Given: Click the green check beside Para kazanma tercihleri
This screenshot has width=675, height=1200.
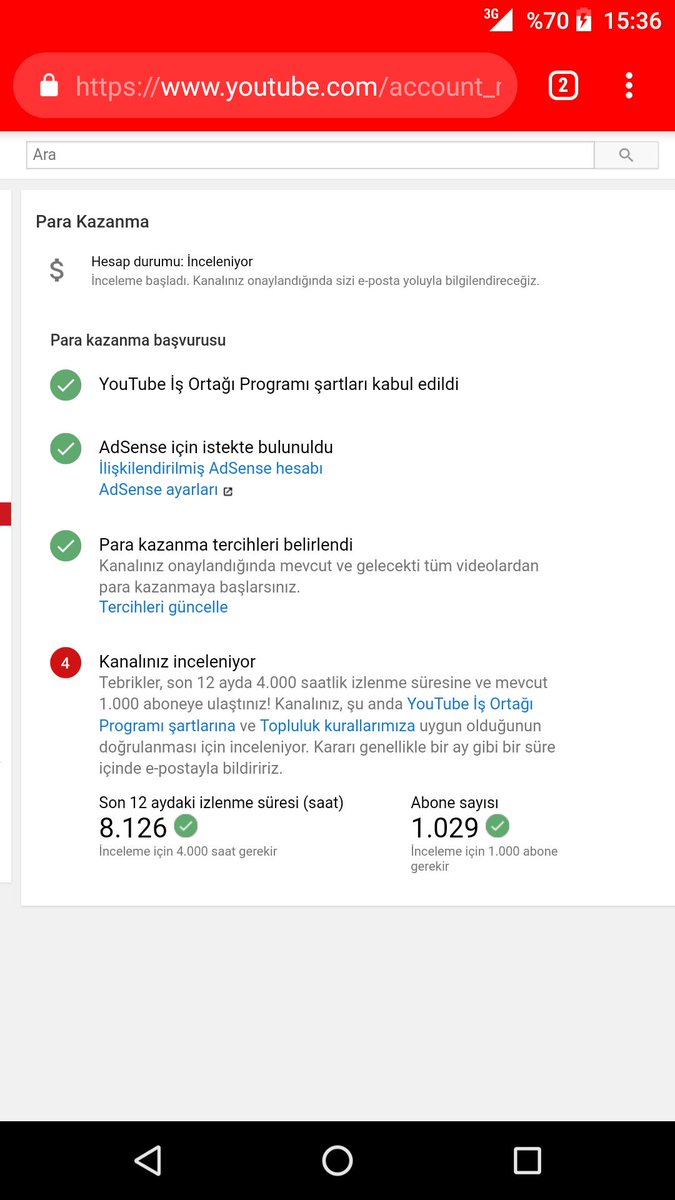Looking at the screenshot, I should [x=66, y=545].
